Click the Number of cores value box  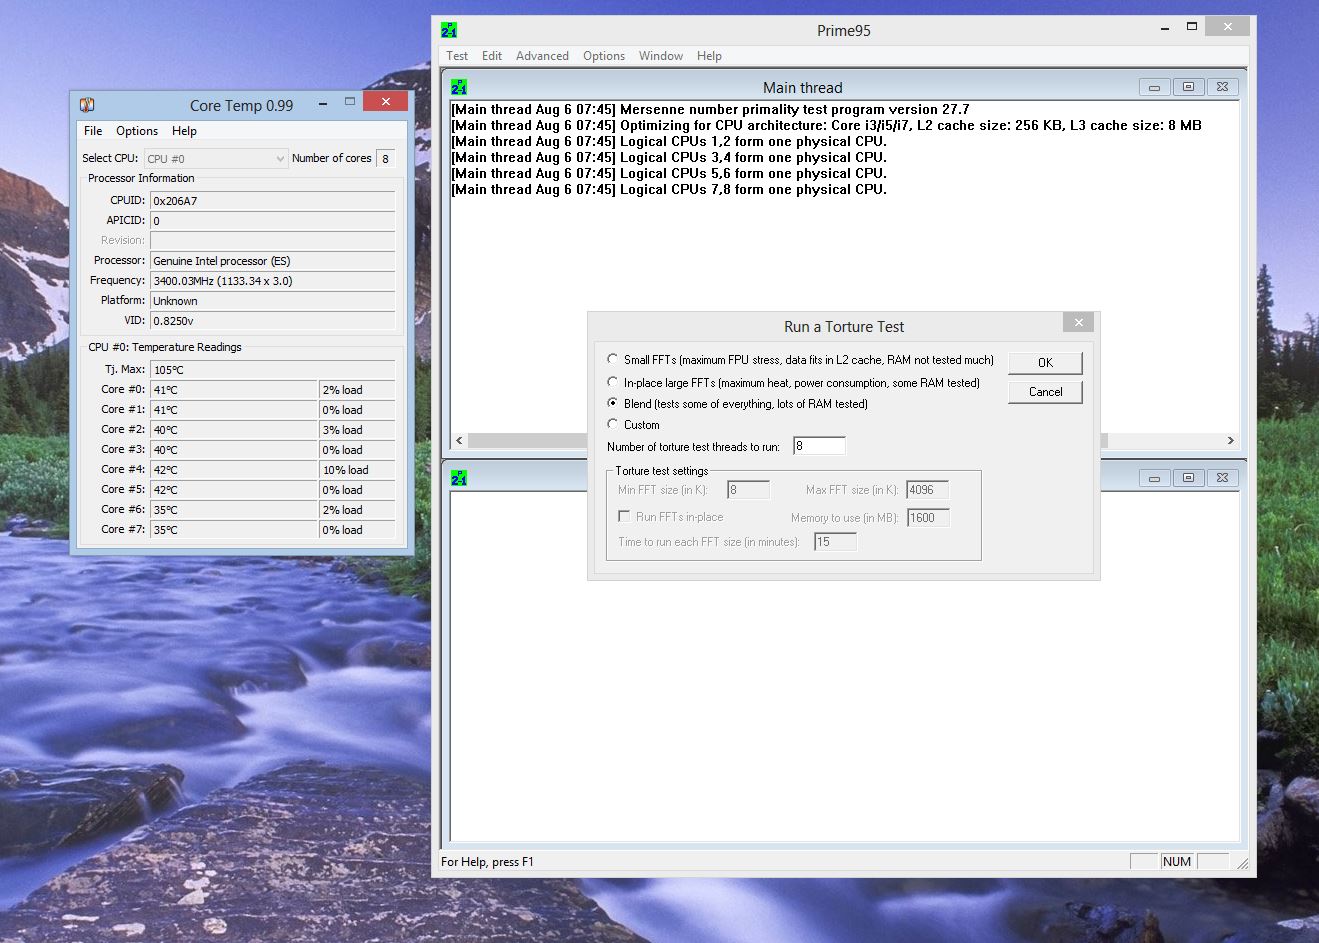click(x=386, y=158)
